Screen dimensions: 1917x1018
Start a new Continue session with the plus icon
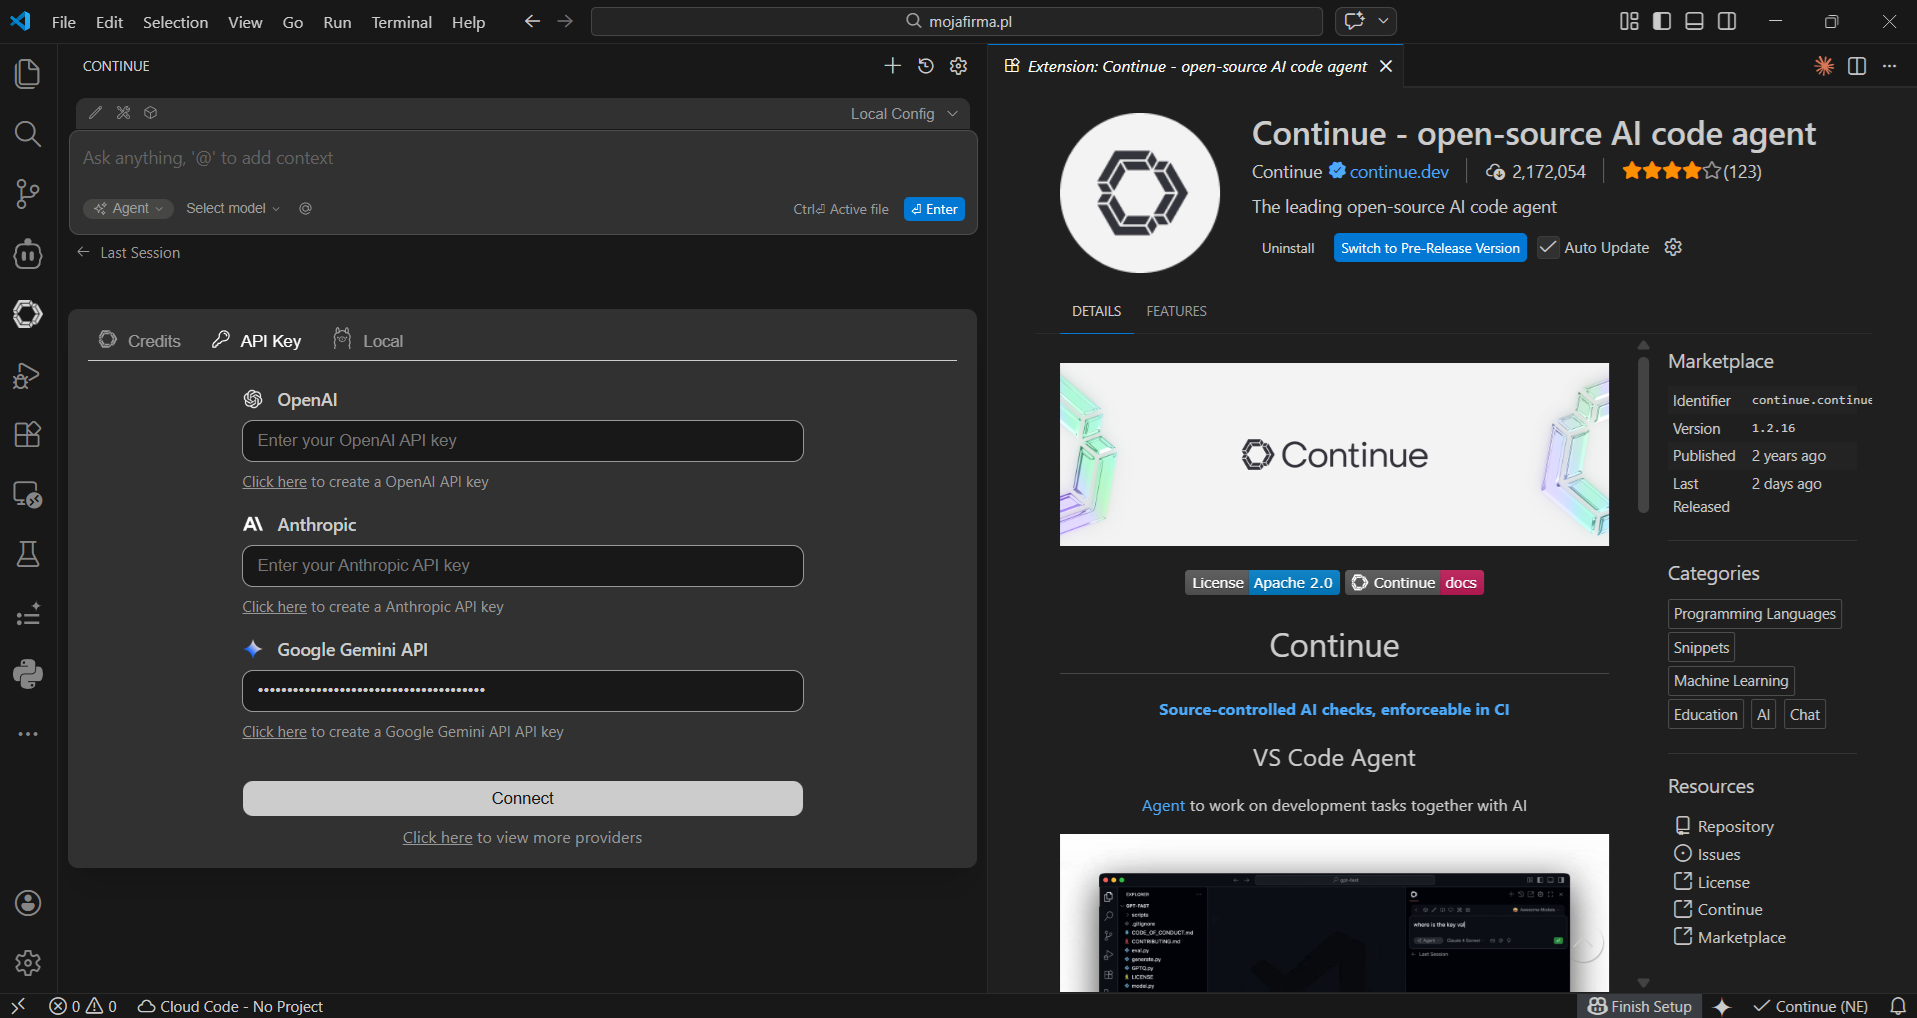pos(892,66)
